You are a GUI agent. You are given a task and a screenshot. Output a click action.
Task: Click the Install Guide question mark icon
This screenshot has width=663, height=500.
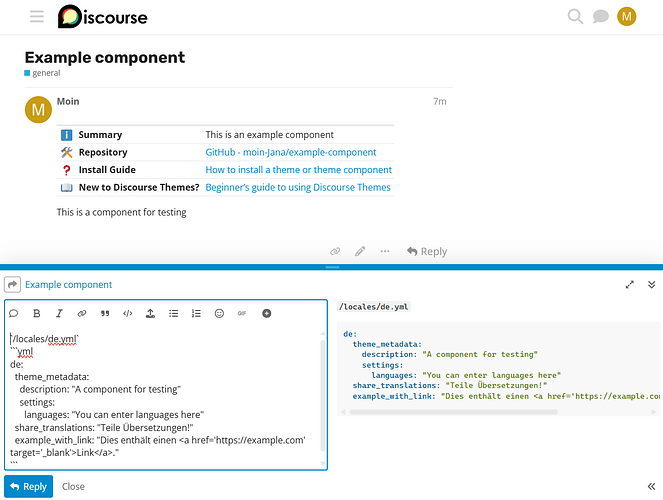click(x=66, y=170)
